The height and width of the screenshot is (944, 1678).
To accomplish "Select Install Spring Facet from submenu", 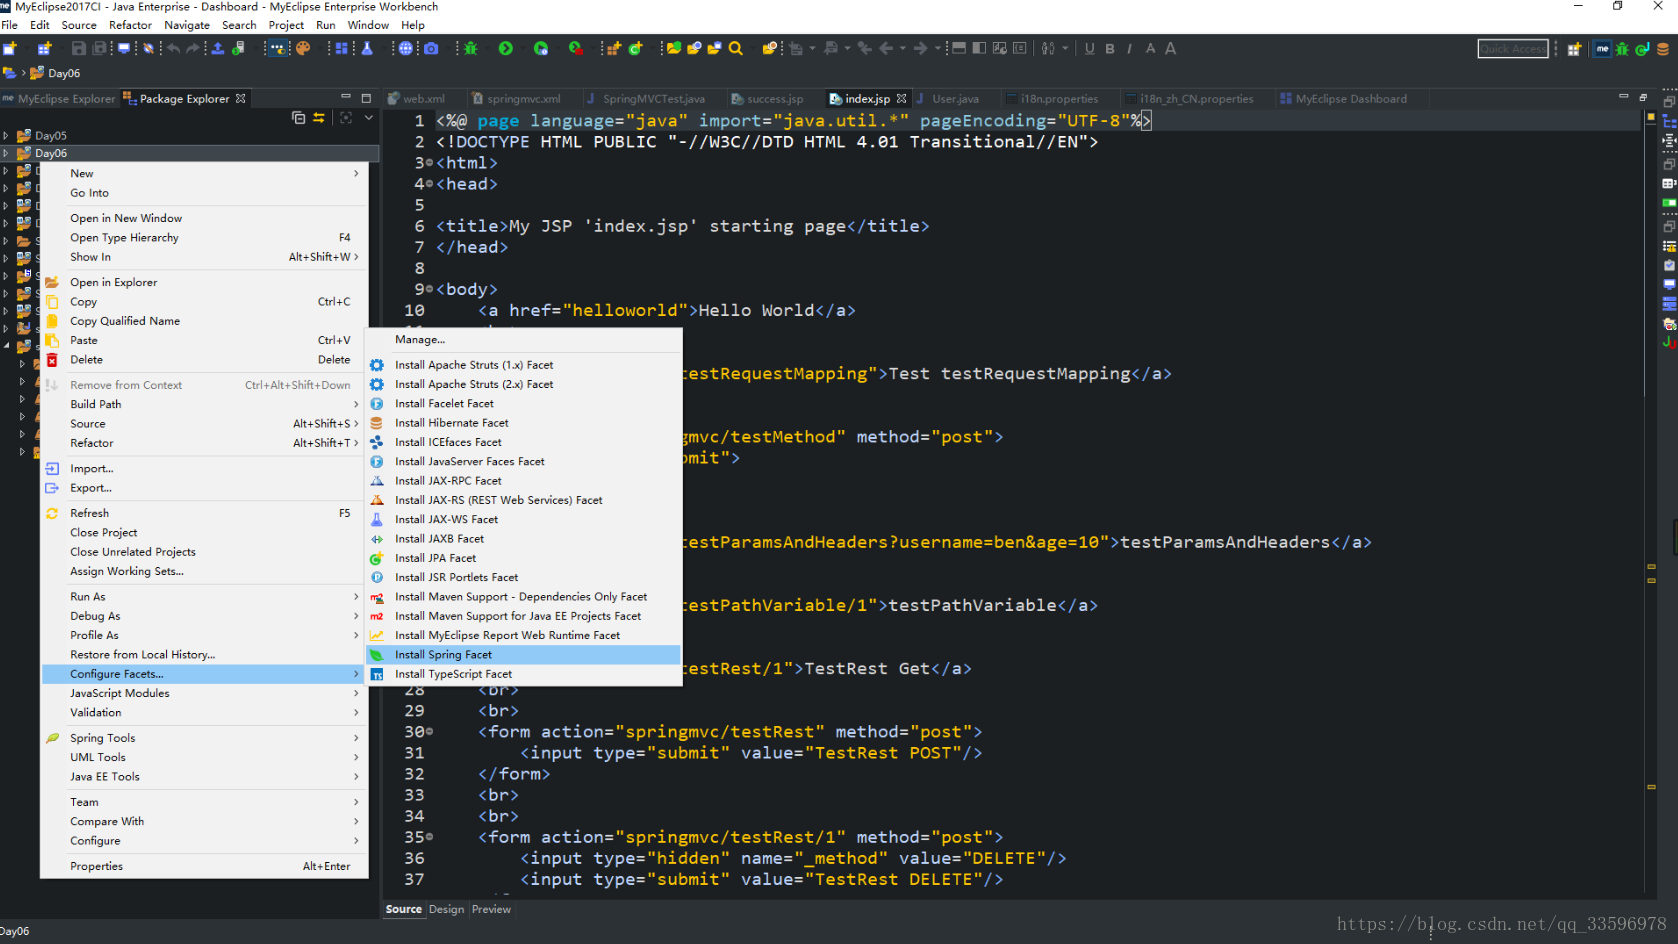I will pos(524,655).
